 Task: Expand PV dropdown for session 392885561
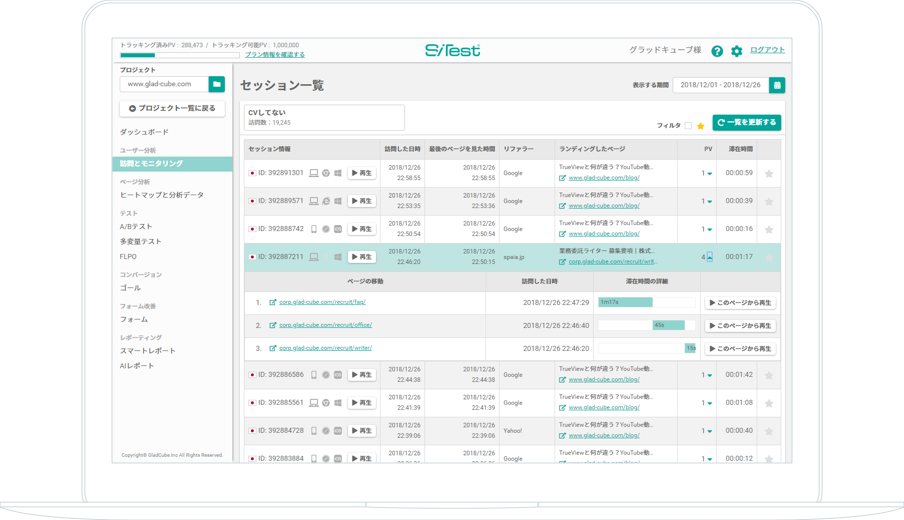coord(710,403)
